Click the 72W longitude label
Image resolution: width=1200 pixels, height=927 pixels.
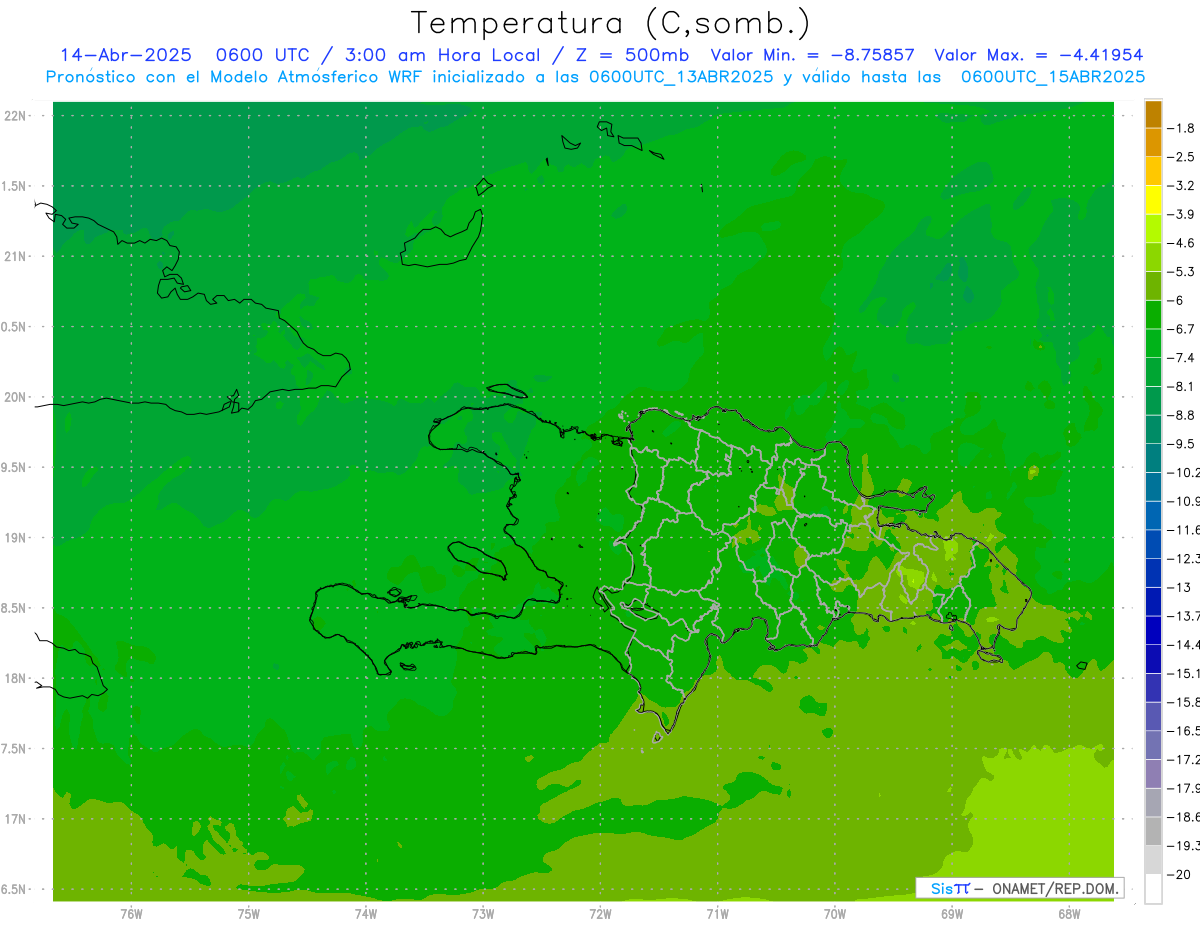pos(600,914)
